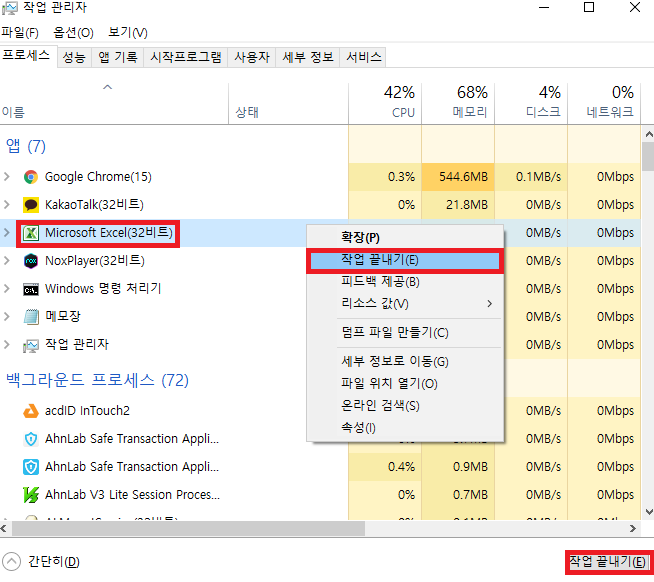Click the horizontal scrollbar right arrow
This screenshot has height=582, width=654.
coord(633,529)
